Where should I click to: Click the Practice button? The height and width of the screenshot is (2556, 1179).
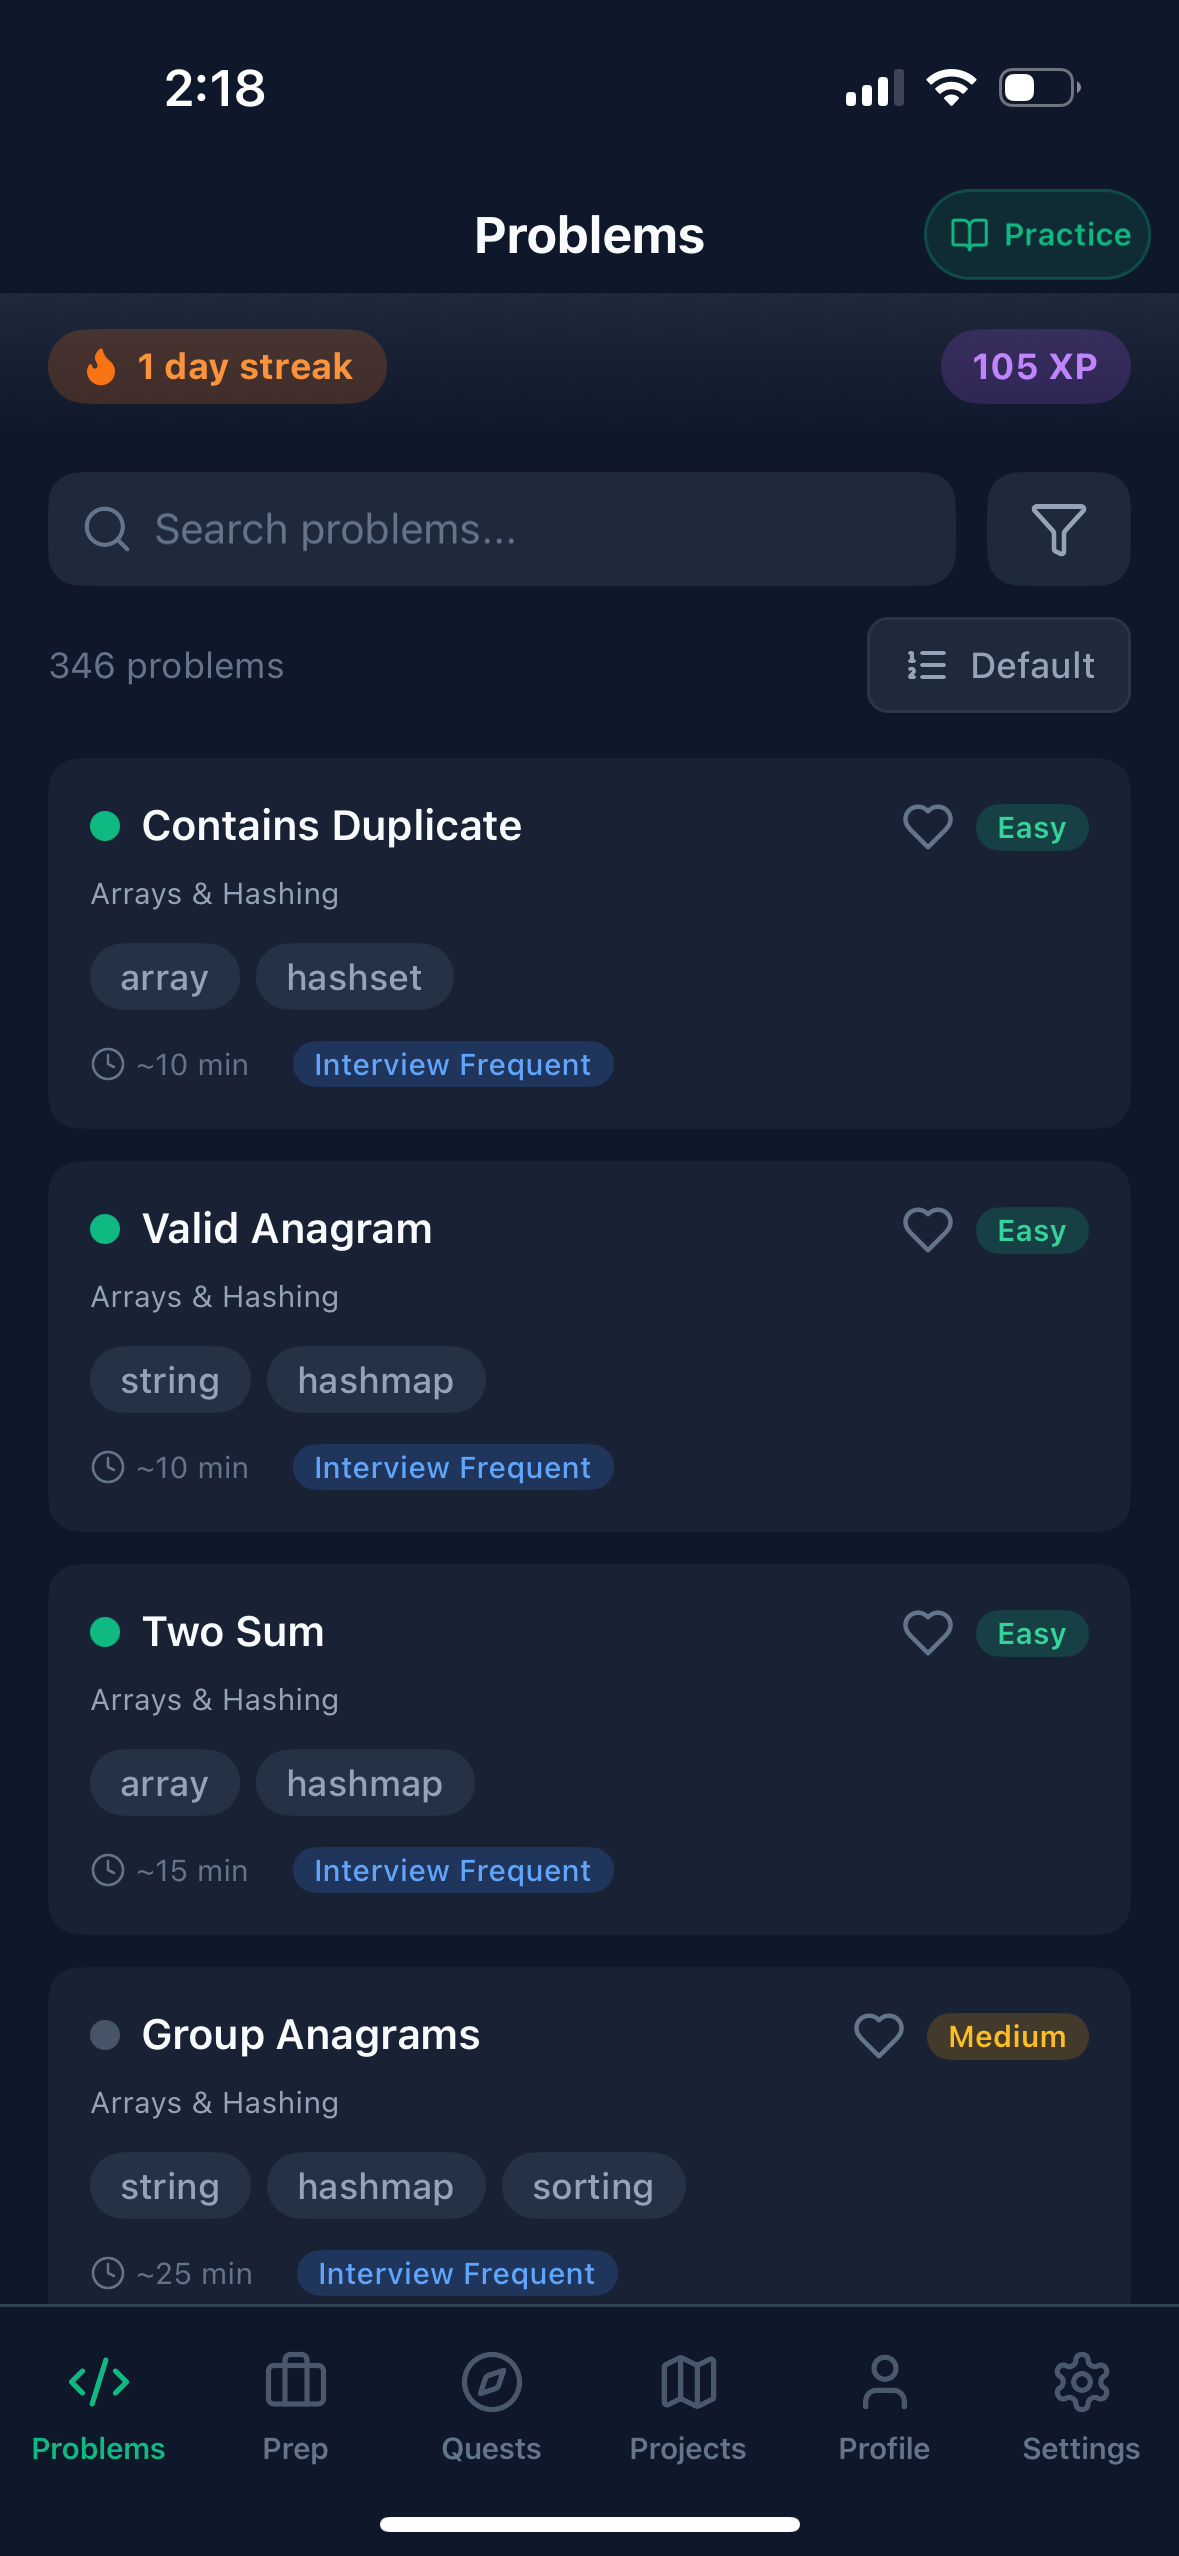(1036, 234)
